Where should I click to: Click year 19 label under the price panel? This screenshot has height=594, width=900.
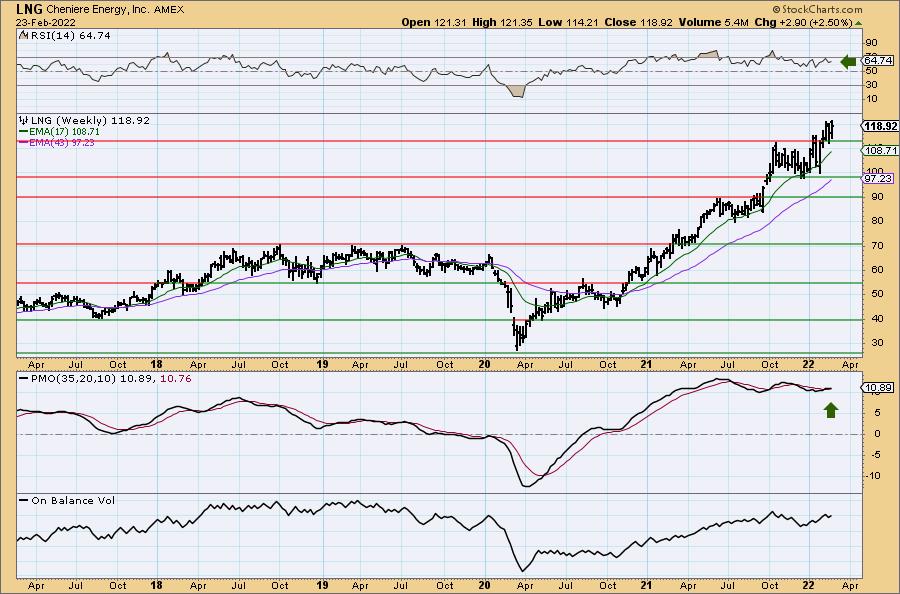pos(322,364)
